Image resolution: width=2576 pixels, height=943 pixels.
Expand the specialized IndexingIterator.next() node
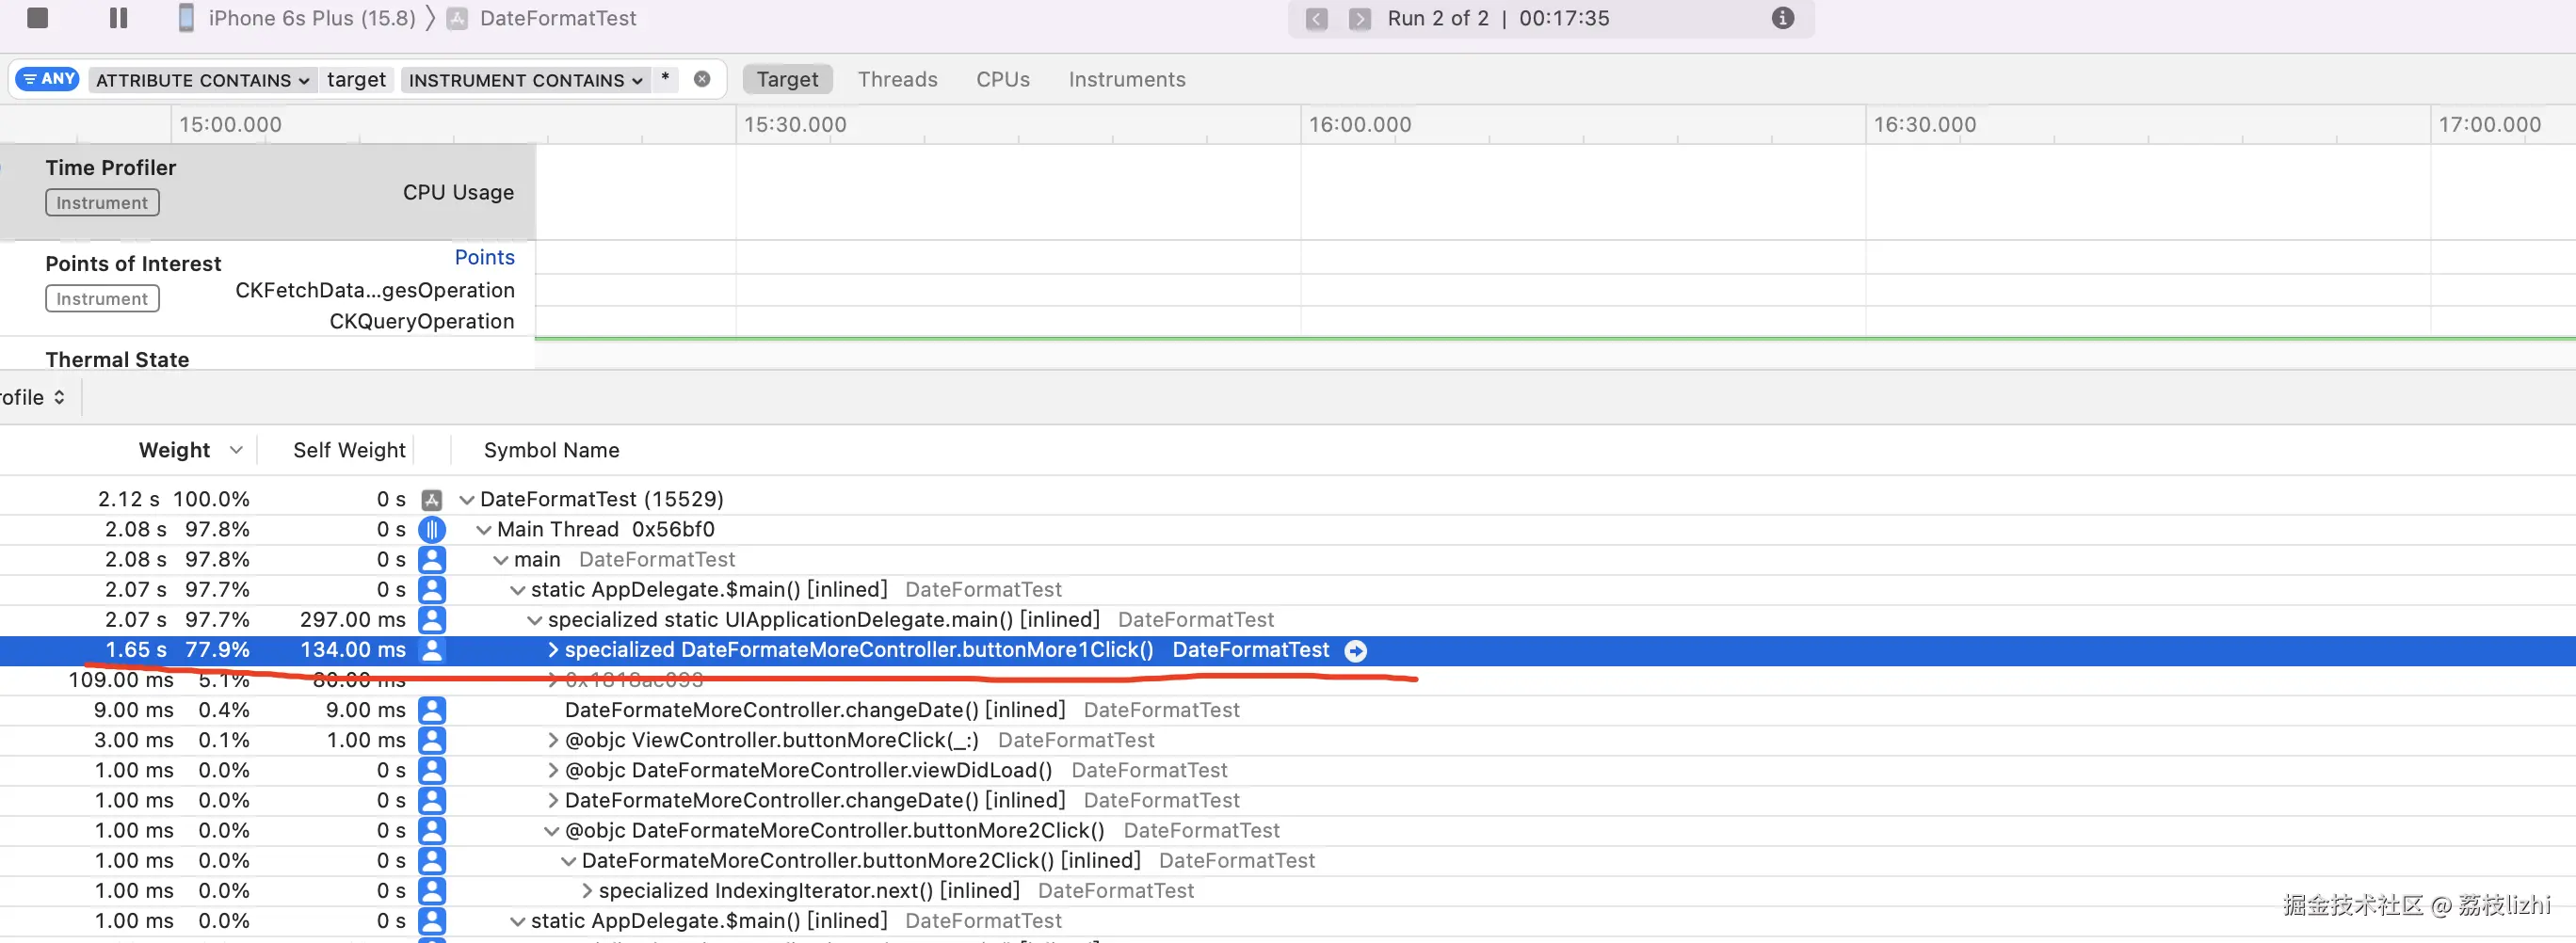click(587, 891)
